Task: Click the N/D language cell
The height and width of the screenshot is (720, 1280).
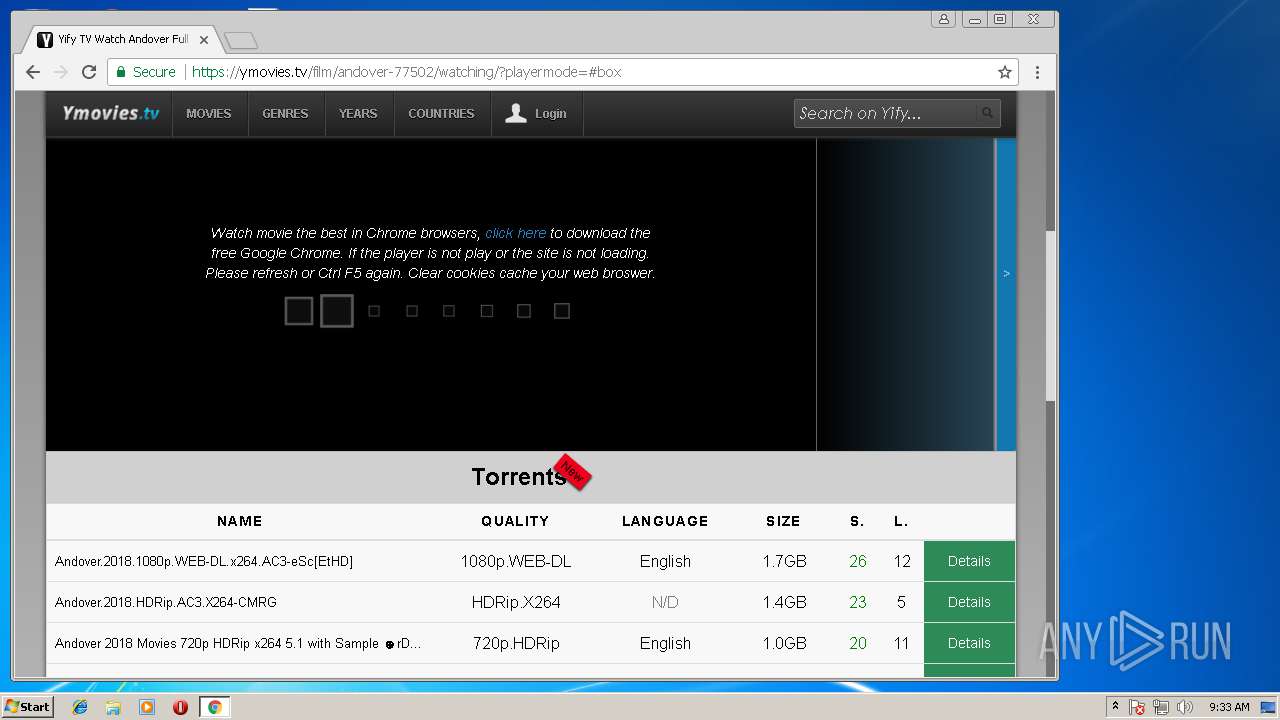Action: pos(665,602)
